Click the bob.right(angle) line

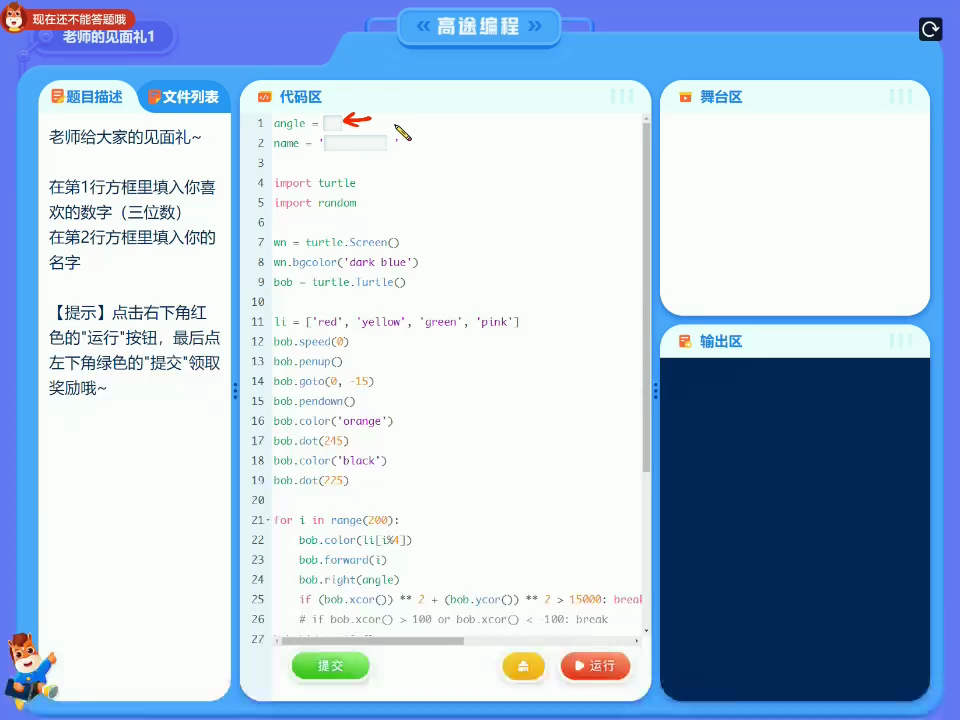(349, 580)
